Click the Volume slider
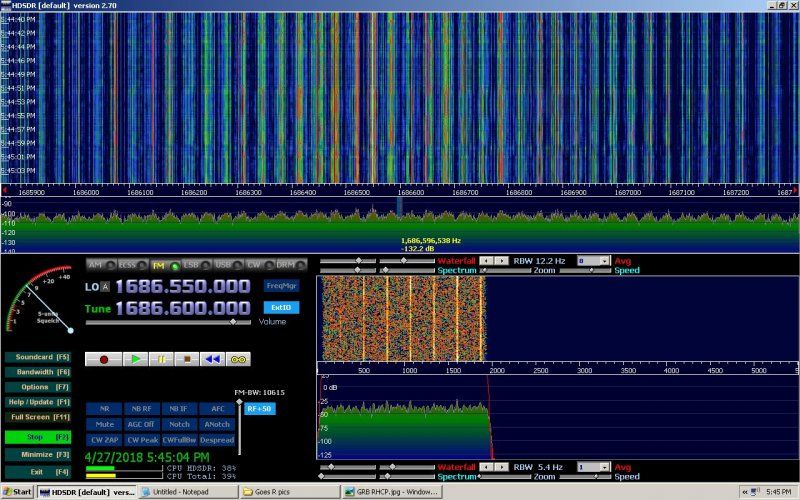Screen dimensions: 800x500 coord(168,322)
